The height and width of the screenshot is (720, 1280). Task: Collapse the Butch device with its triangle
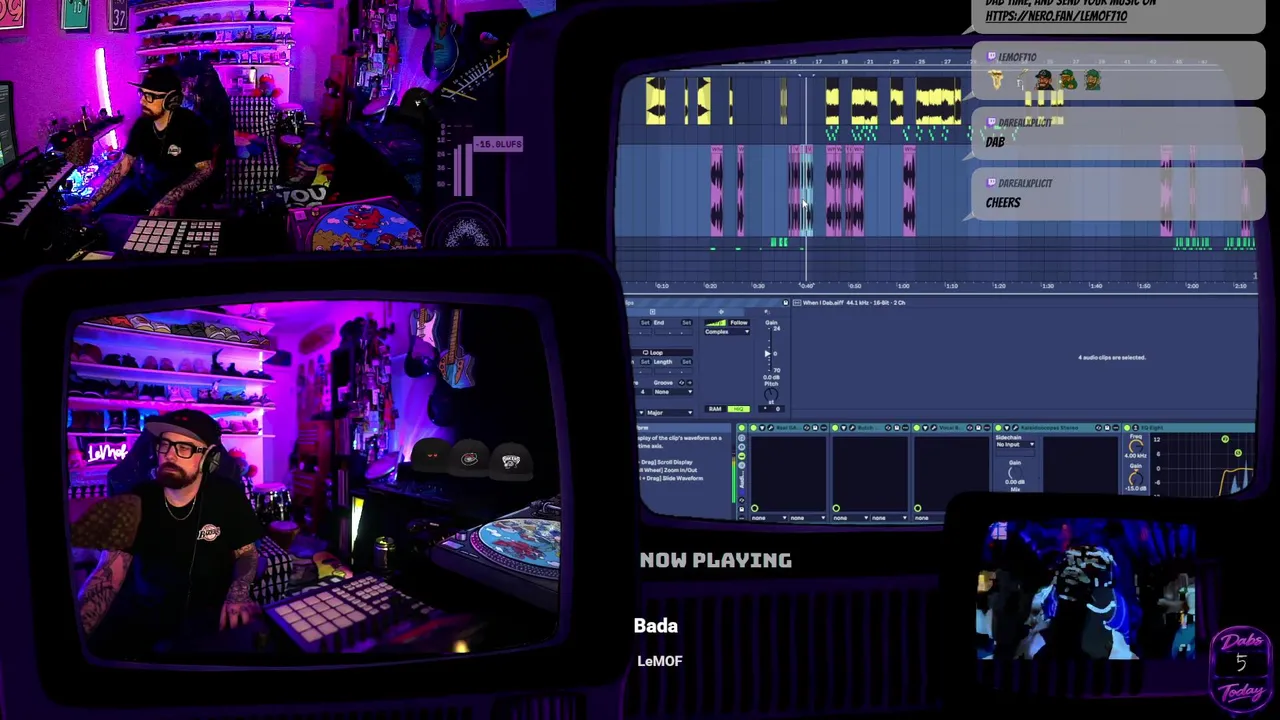(843, 428)
